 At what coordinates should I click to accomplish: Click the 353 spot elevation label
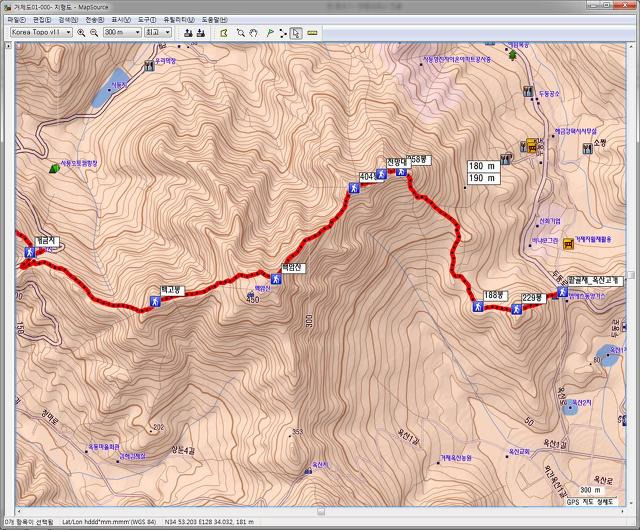298,432
